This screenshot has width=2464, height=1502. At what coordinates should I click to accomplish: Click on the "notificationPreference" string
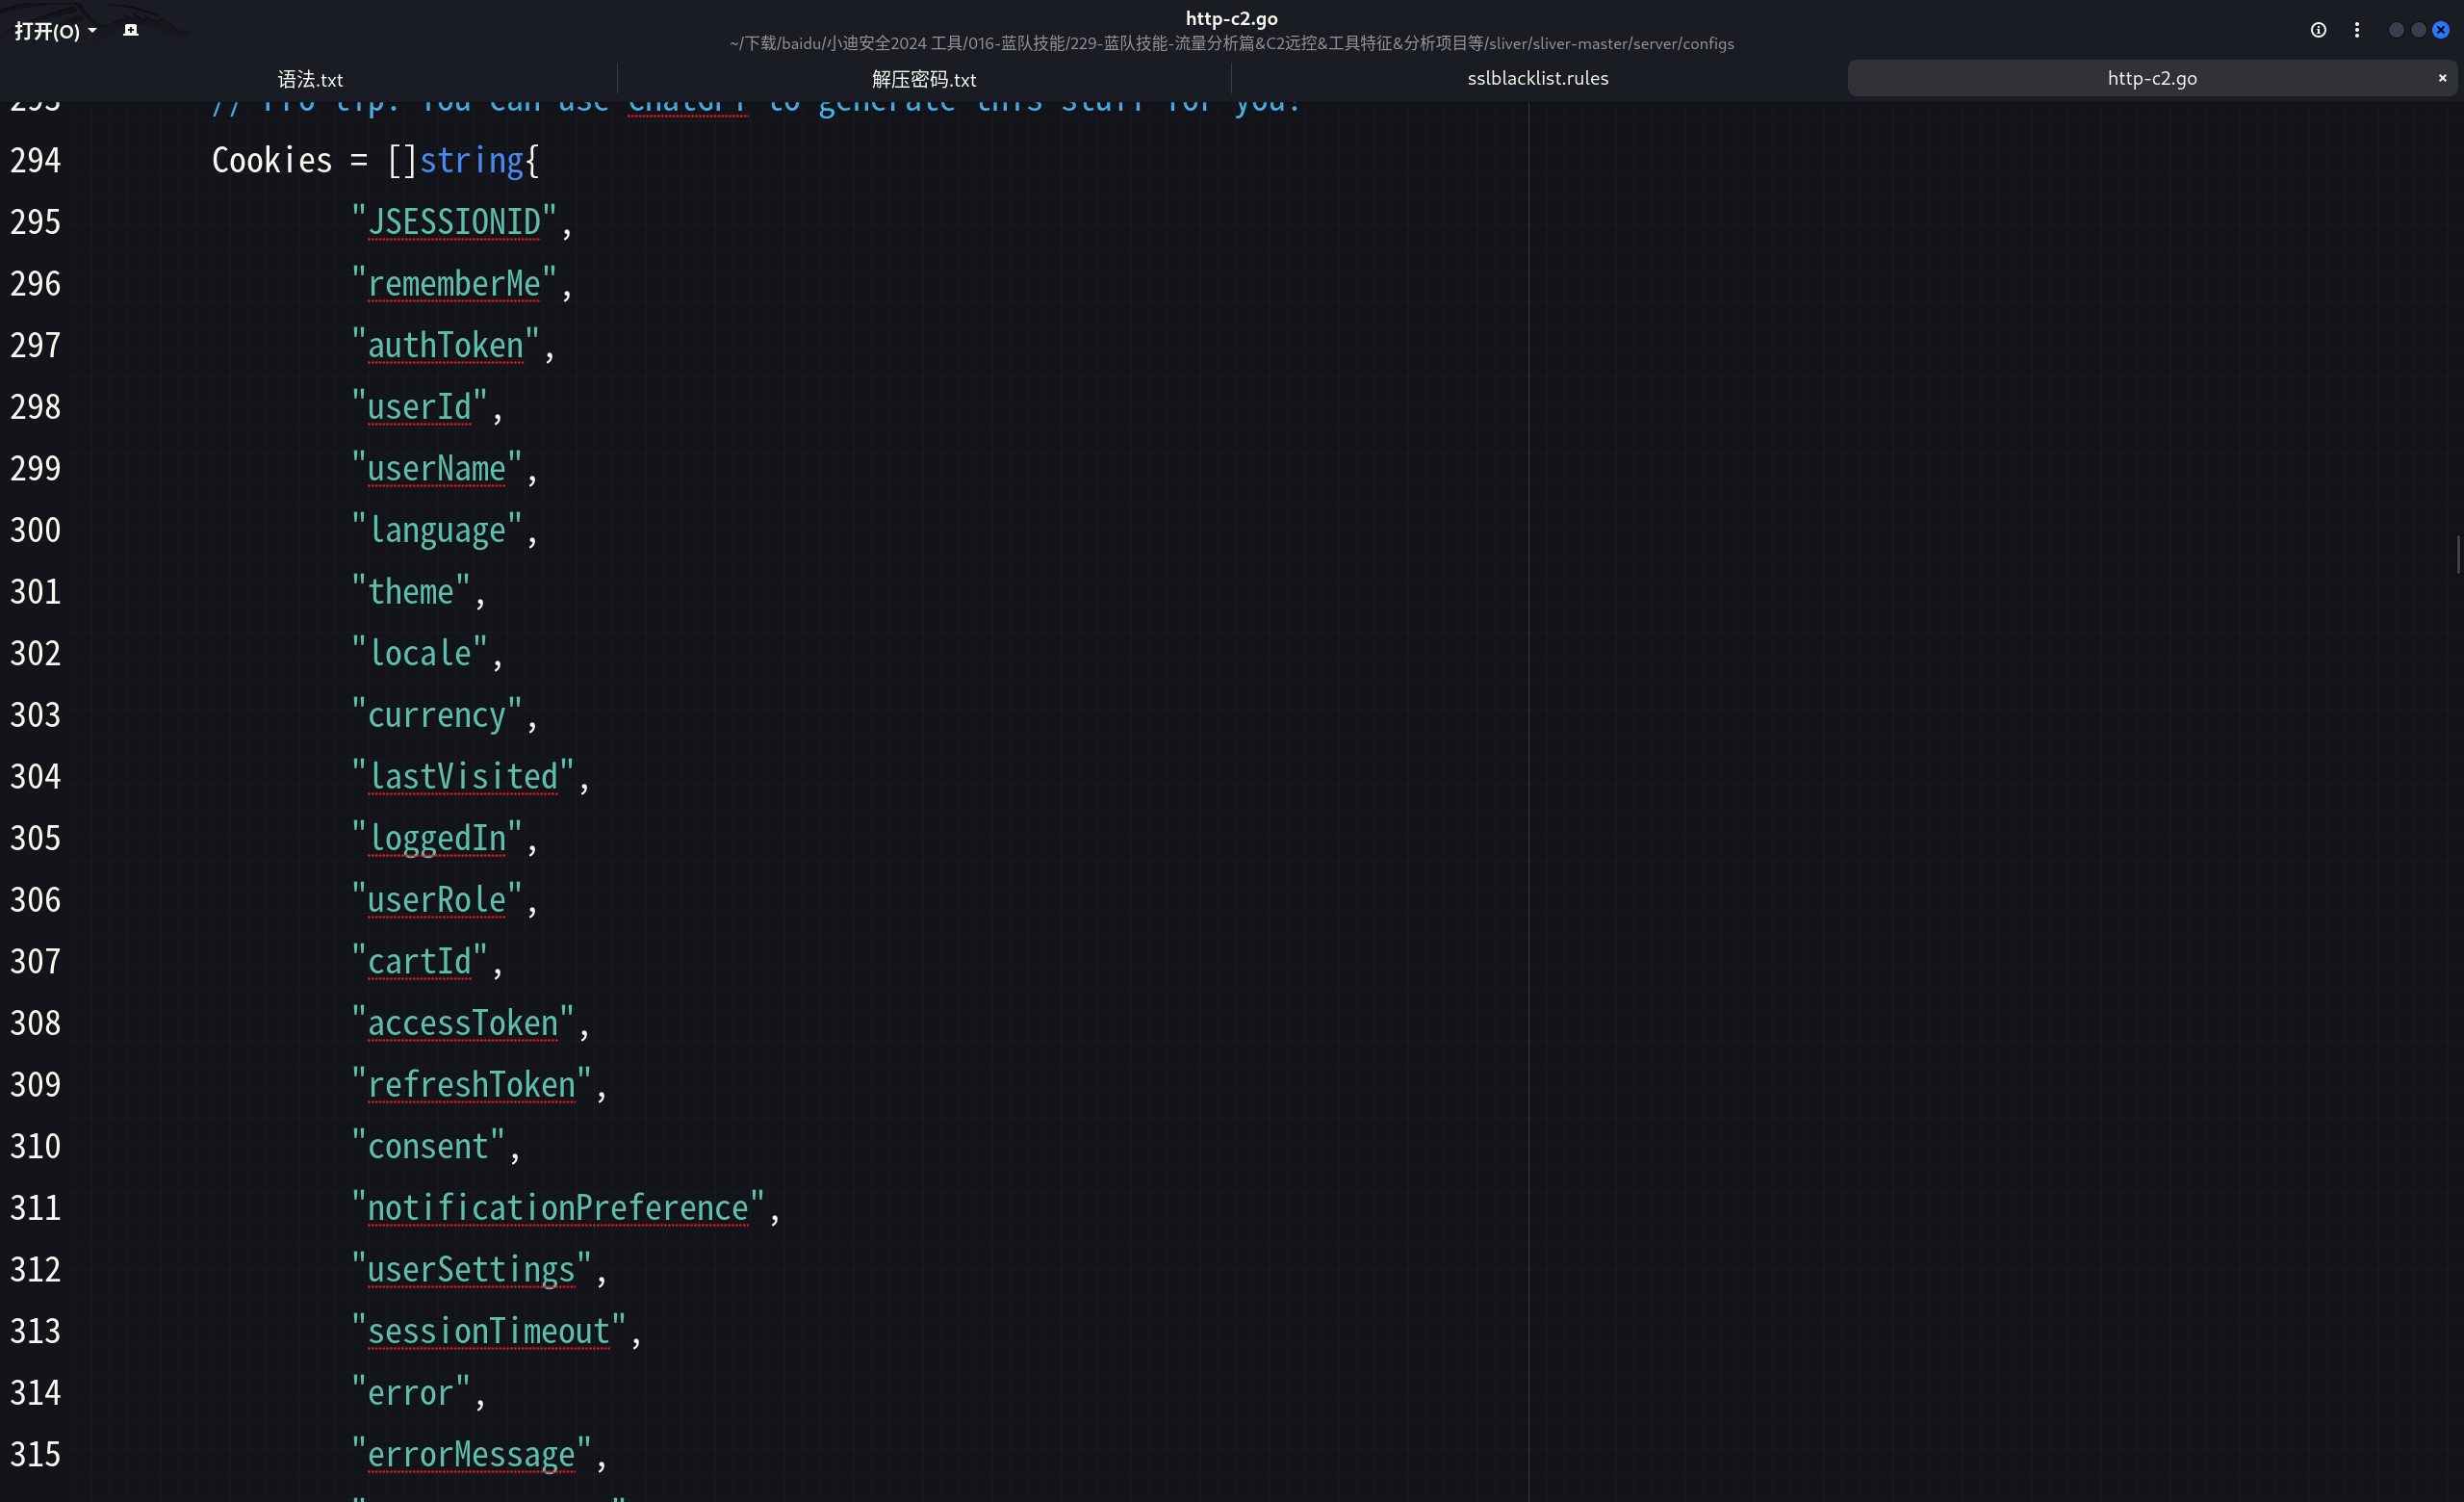coord(558,1208)
